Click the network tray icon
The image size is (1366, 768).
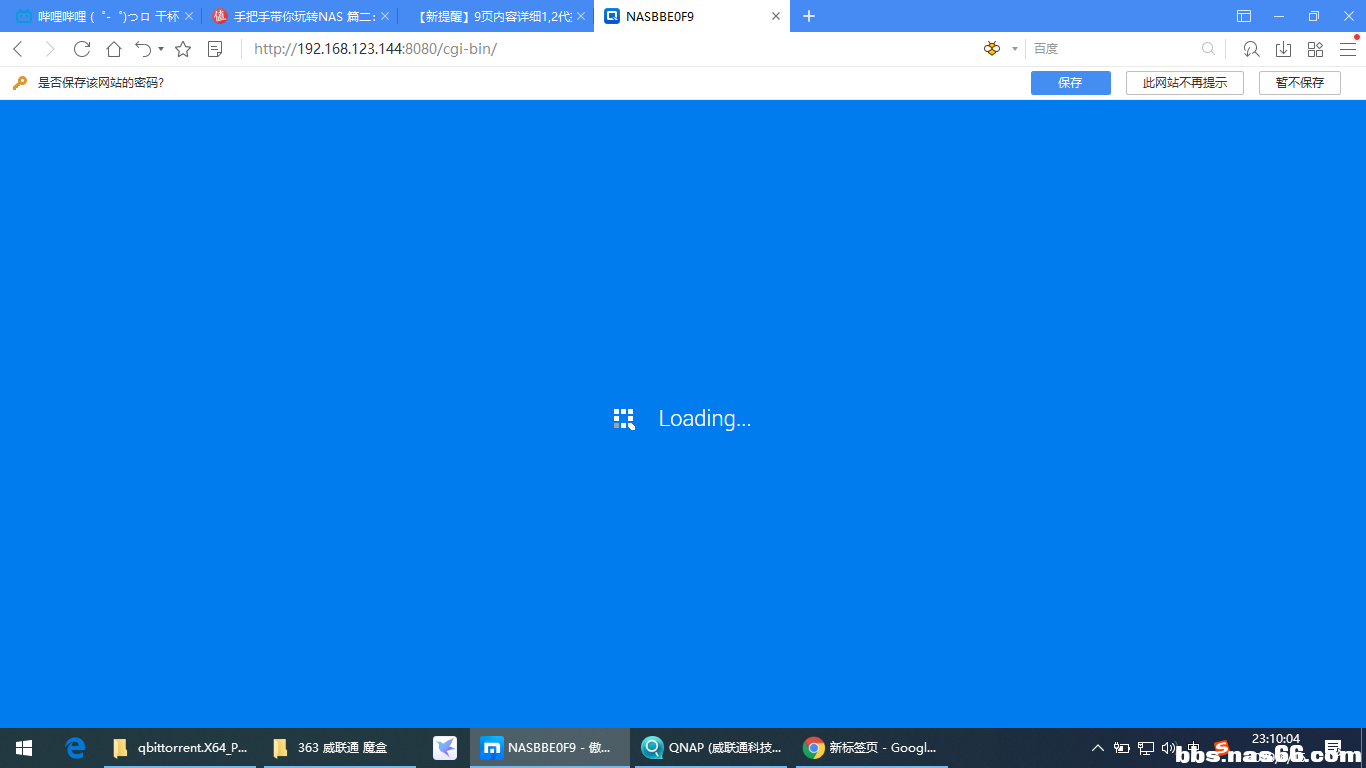(x=1146, y=748)
